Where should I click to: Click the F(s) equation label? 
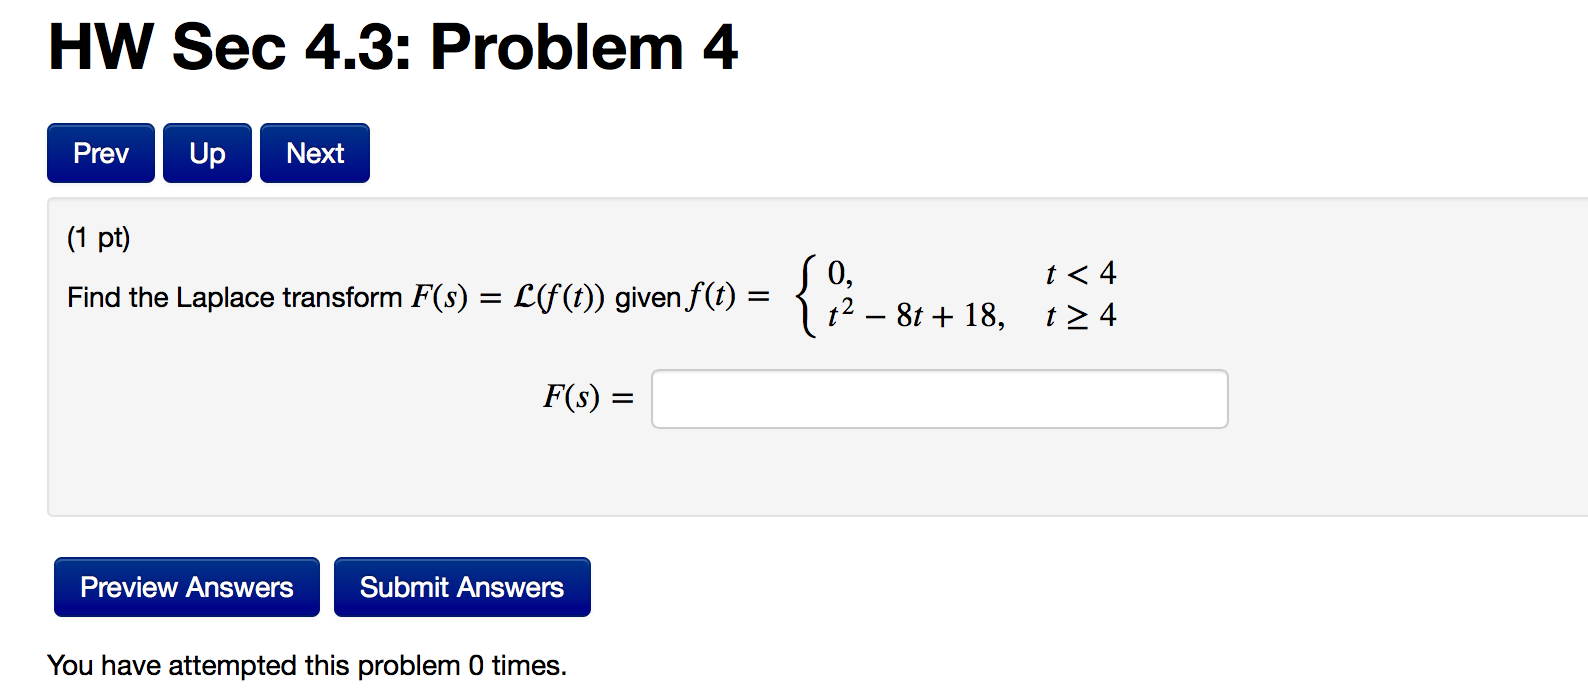click(586, 397)
